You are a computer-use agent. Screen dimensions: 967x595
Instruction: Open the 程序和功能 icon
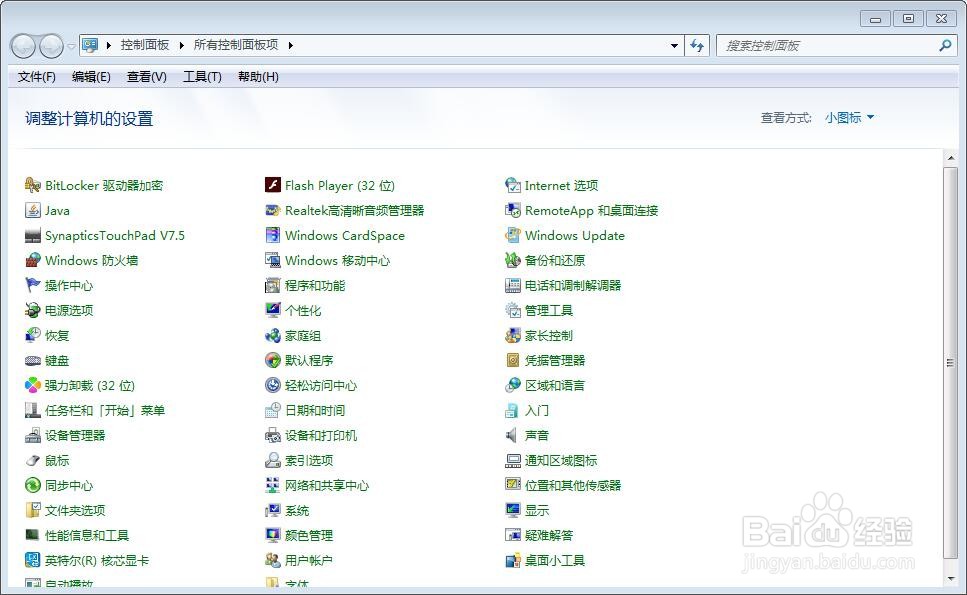(273, 285)
